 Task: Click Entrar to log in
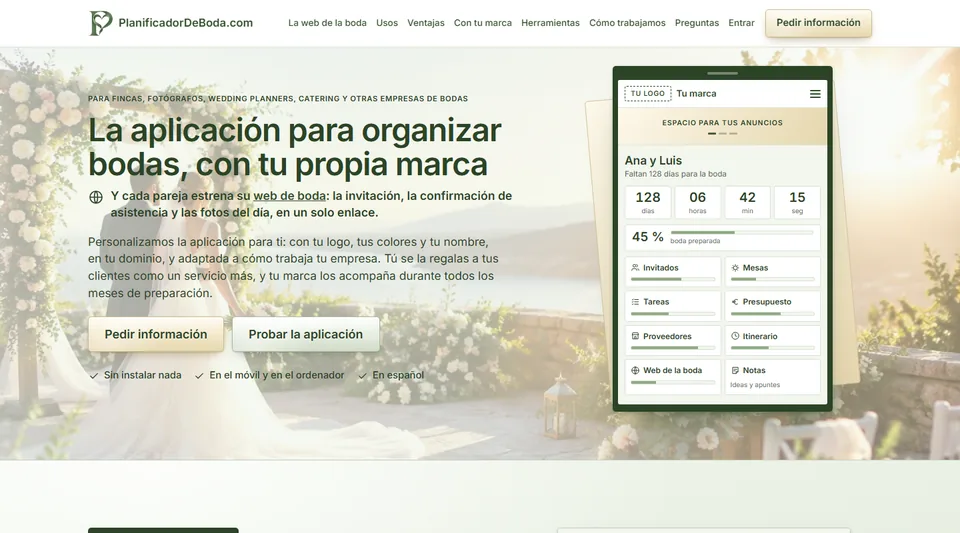tap(741, 23)
